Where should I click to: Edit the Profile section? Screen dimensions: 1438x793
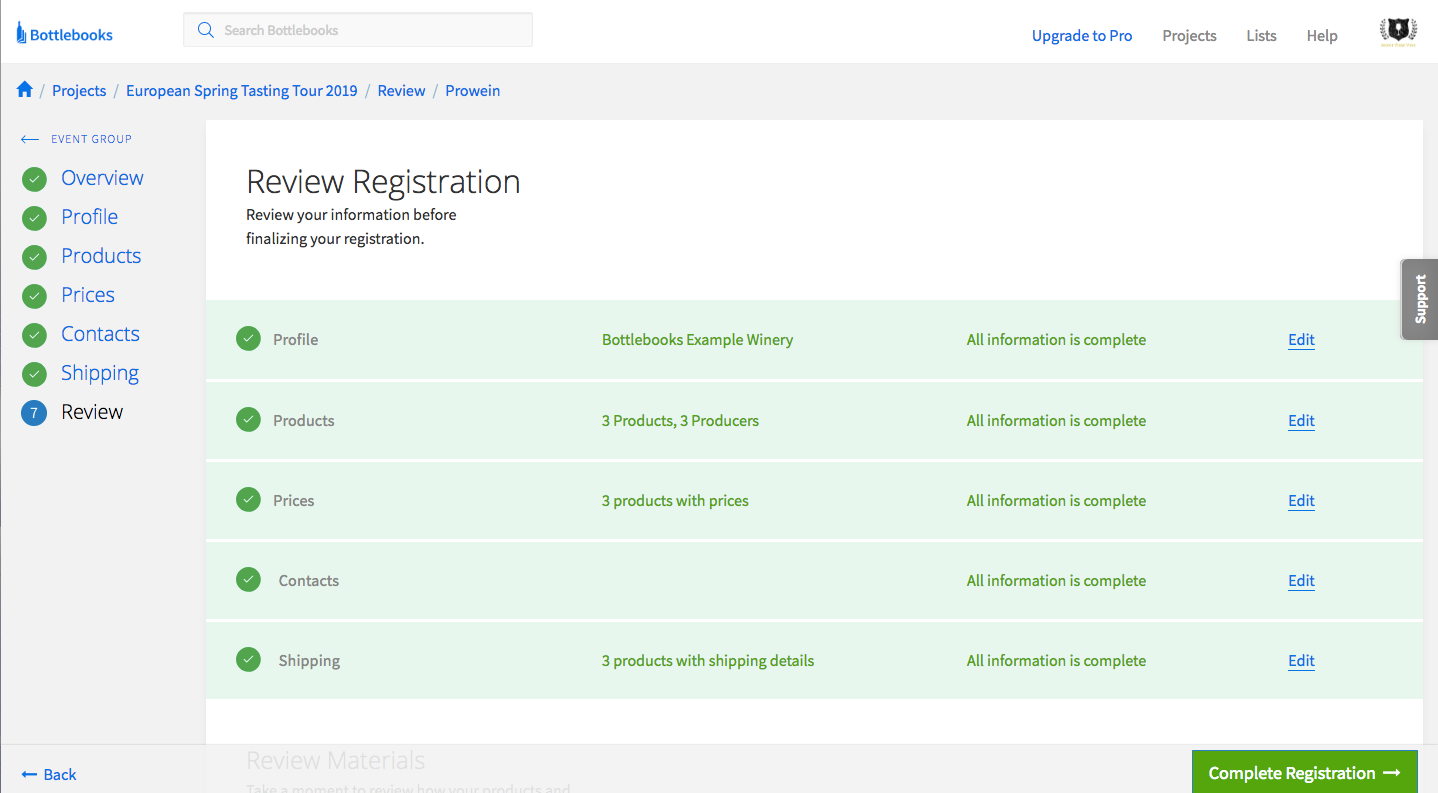(1301, 340)
